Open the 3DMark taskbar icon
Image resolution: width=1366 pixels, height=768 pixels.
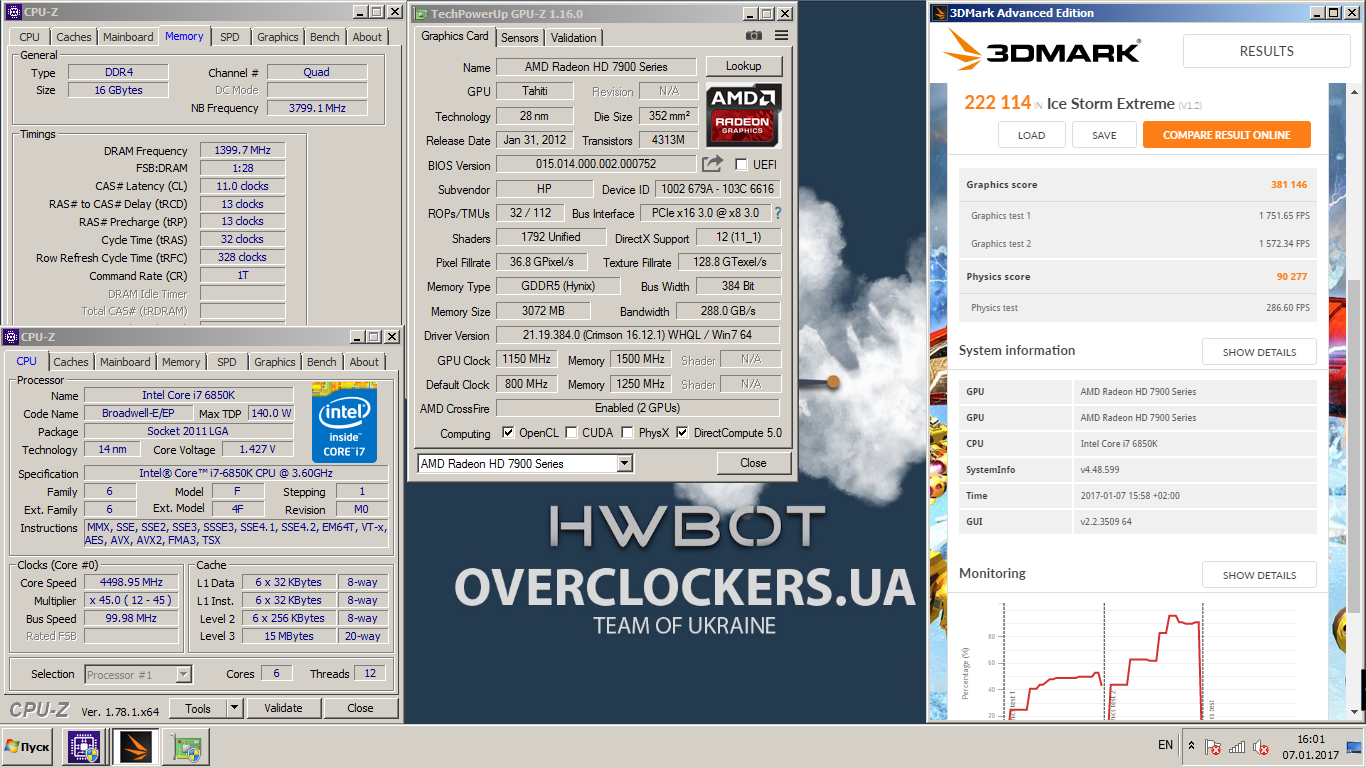134,747
